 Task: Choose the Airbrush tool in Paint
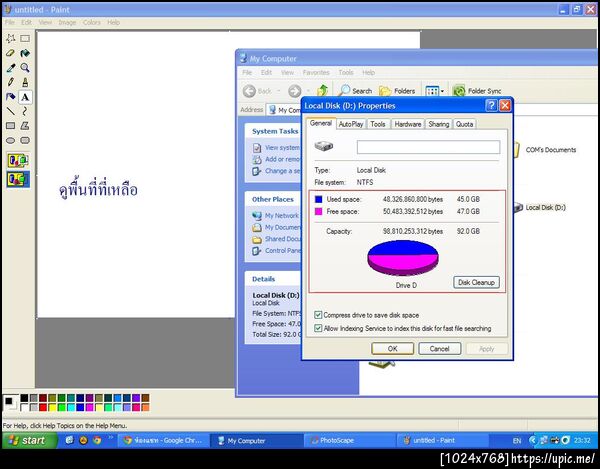[x=11, y=96]
